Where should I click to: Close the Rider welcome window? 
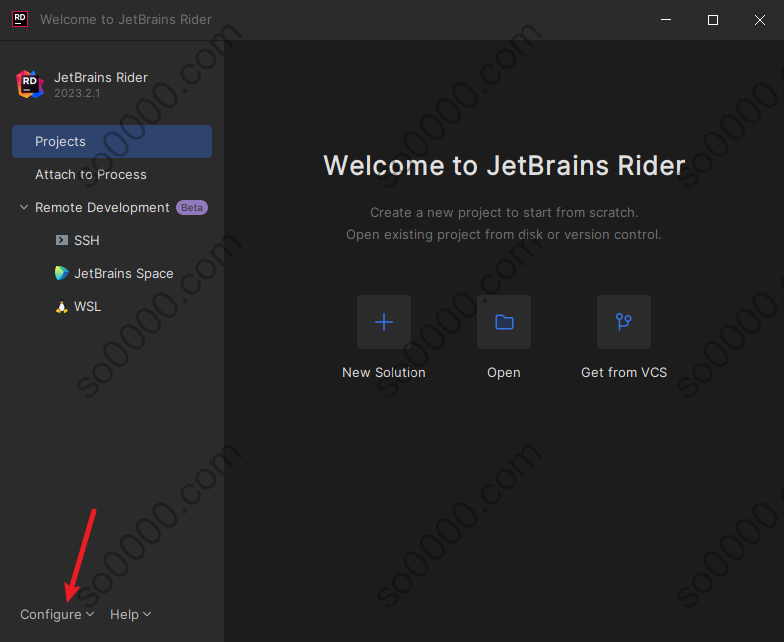pyautogui.click(x=760, y=20)
